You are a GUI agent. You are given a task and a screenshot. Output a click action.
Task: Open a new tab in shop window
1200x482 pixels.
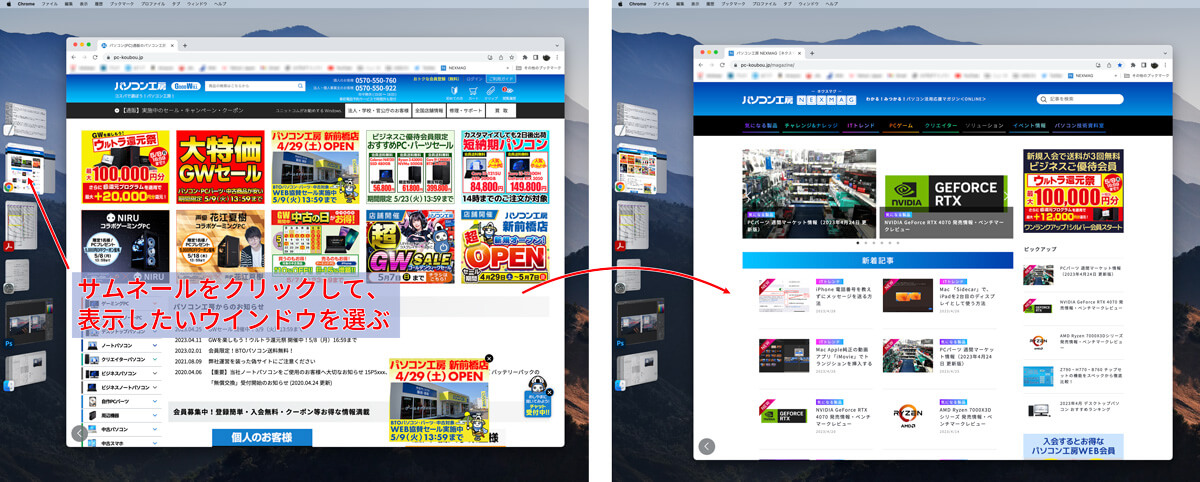pos(184,46)
